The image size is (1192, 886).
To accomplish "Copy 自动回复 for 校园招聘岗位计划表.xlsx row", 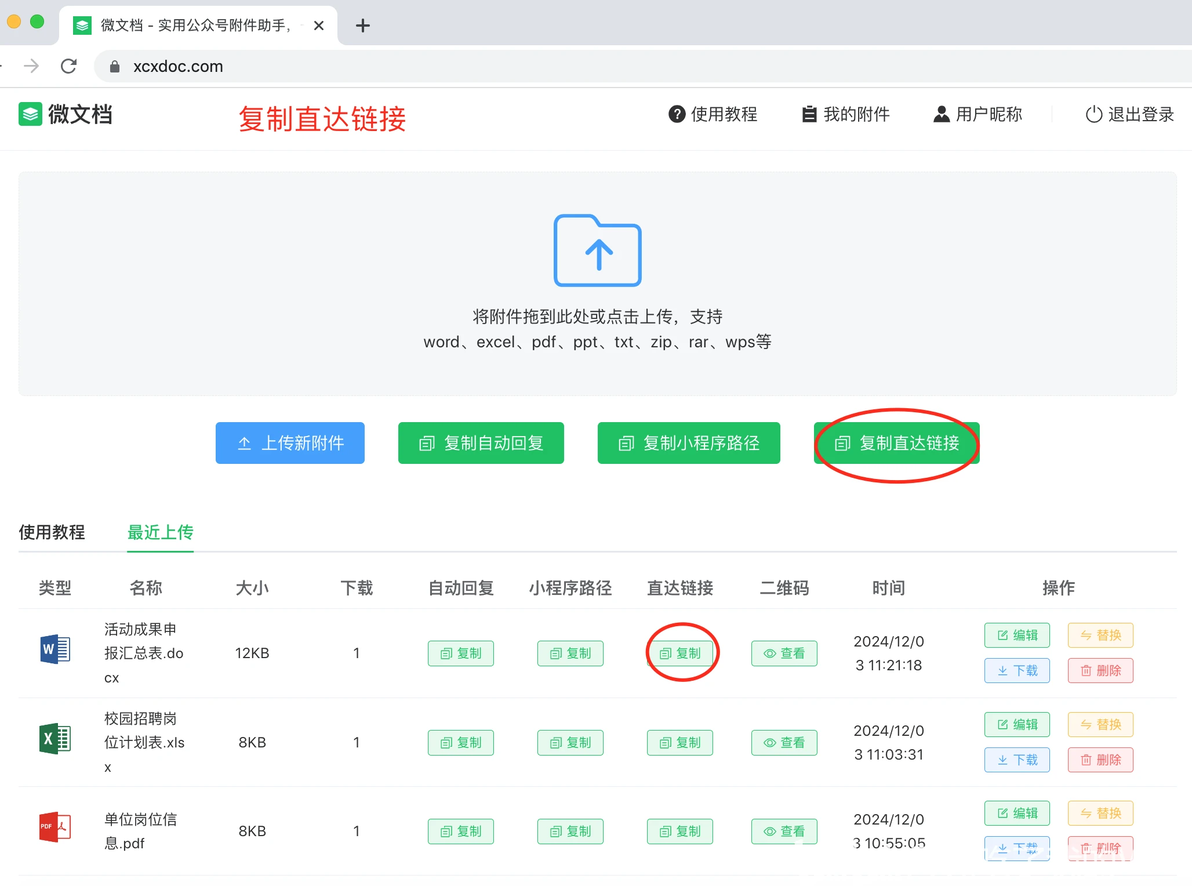I will click(461, 742).
